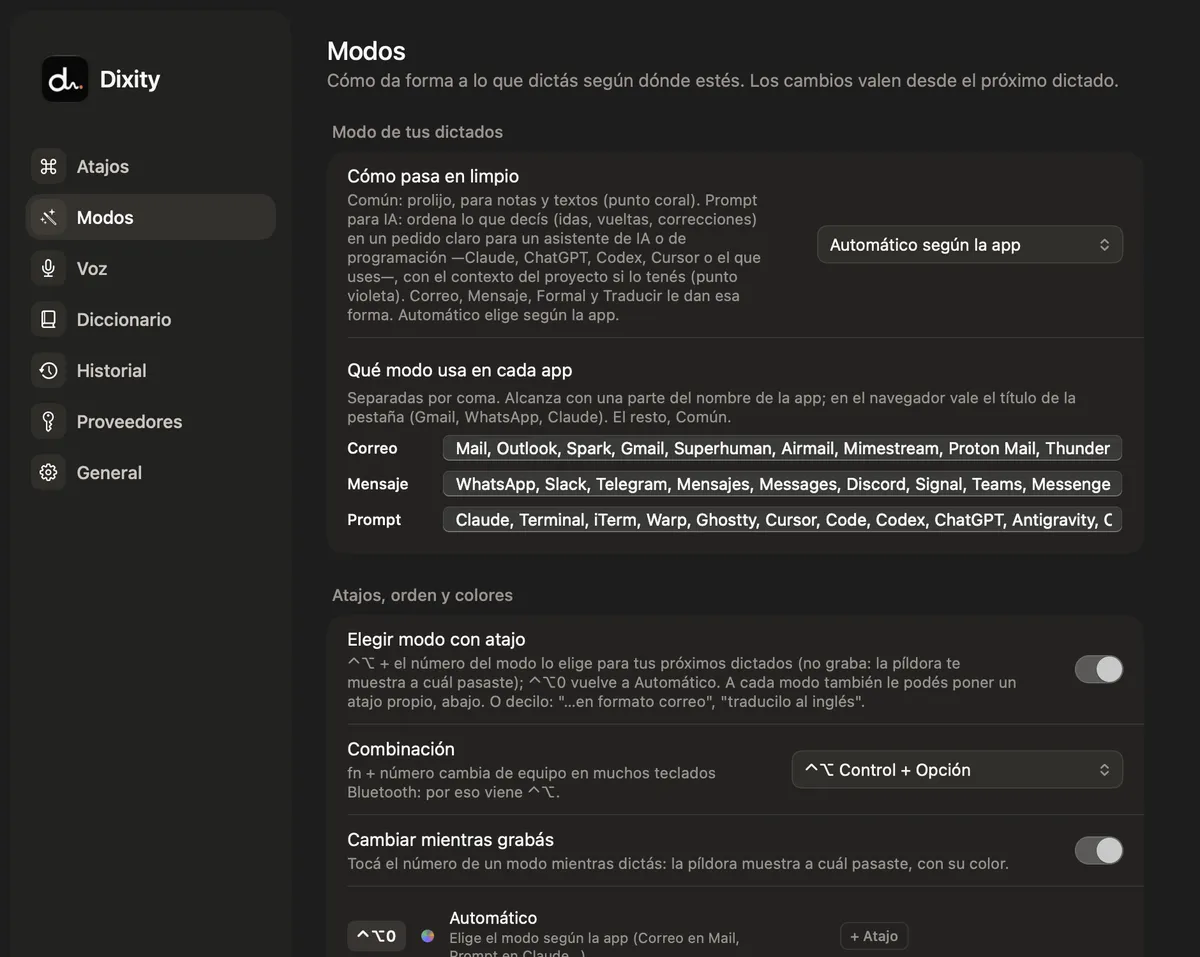This screenshot has width=1200, height=957.
Task: Click the 'Dixity' app name text
Action: (130, 80)
